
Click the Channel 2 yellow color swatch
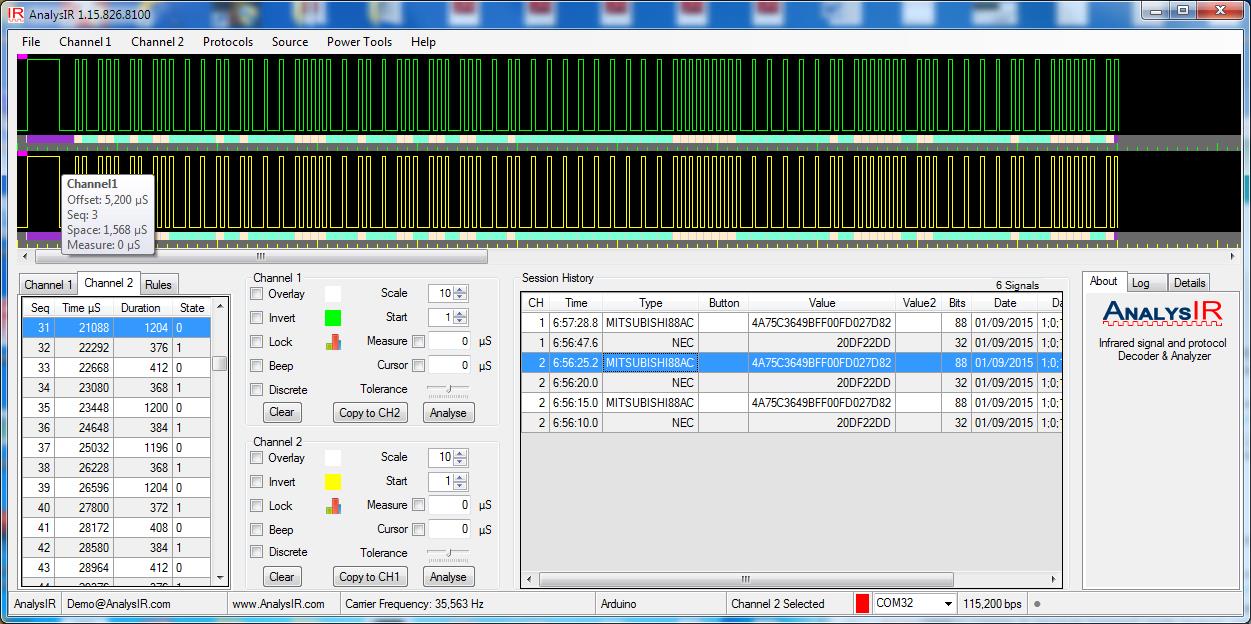[333, 482]
